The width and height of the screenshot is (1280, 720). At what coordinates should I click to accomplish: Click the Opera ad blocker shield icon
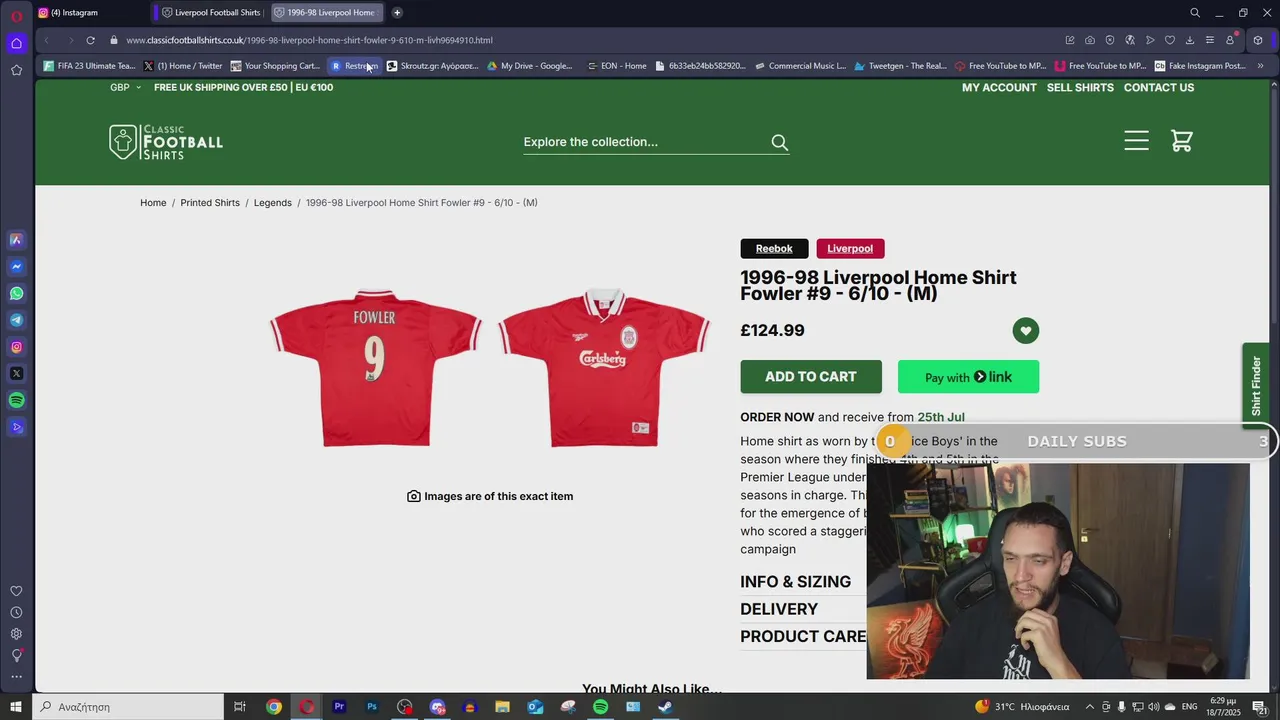coord(1110,40)
